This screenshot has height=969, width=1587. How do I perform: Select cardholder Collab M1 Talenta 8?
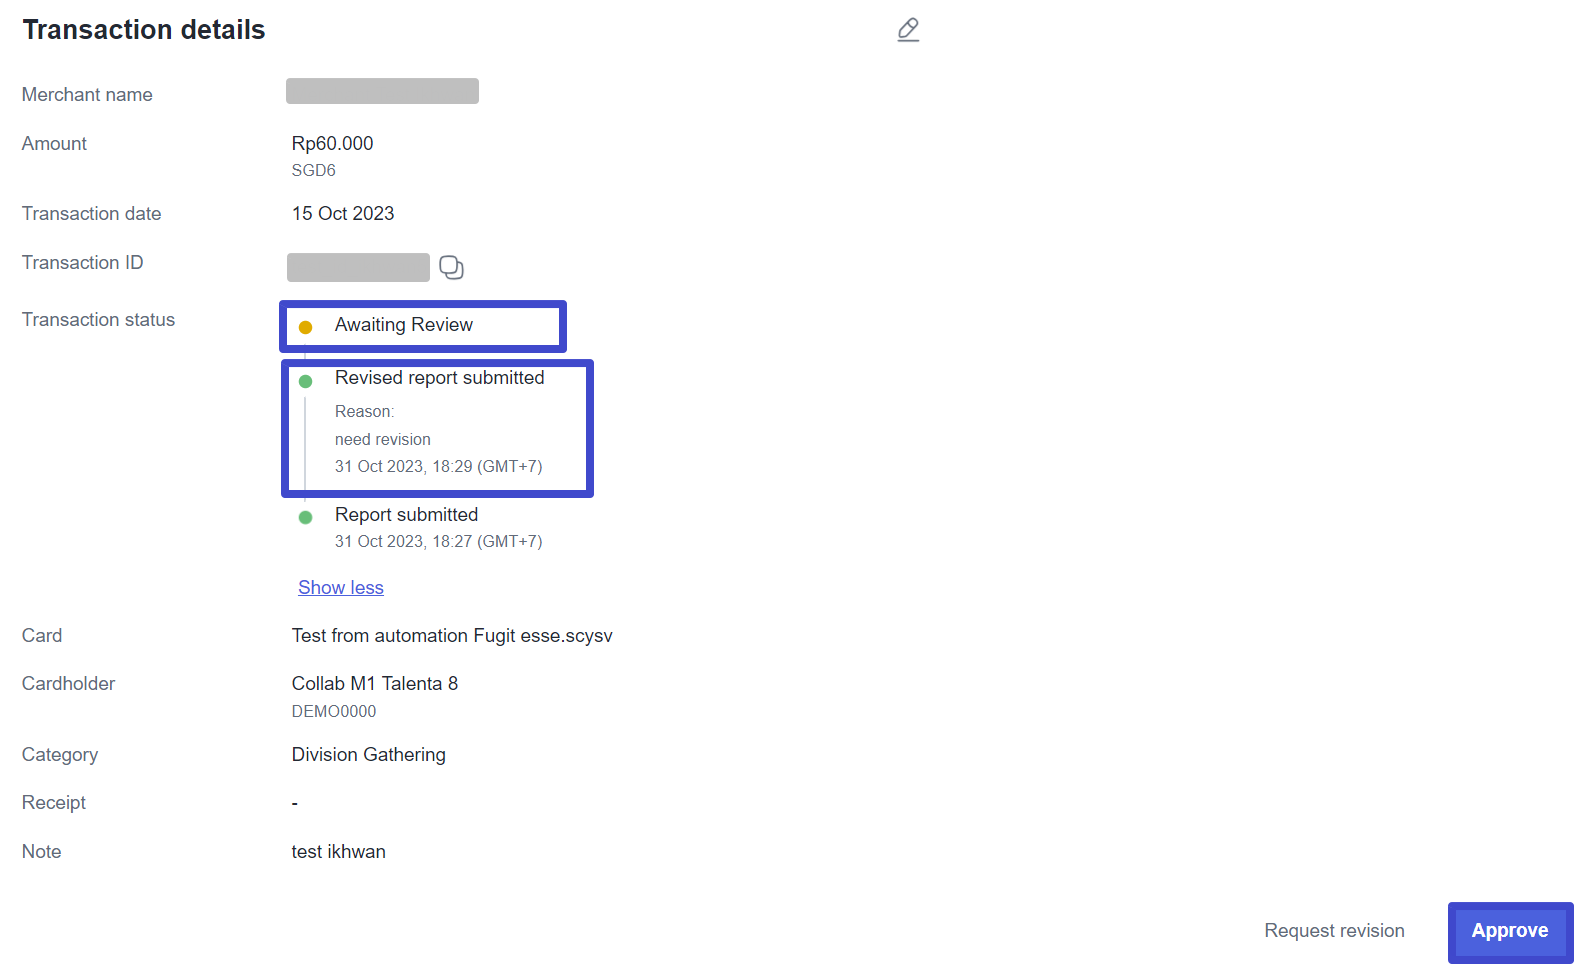[375, 684]
